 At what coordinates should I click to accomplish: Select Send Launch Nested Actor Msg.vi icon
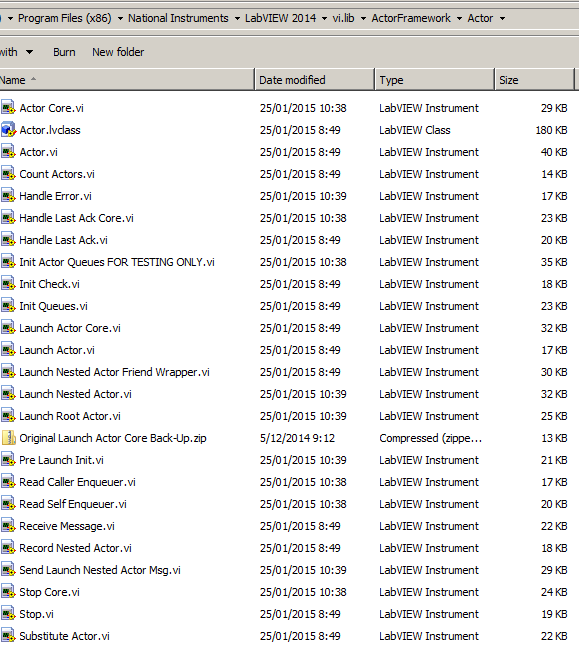(8, 570)
